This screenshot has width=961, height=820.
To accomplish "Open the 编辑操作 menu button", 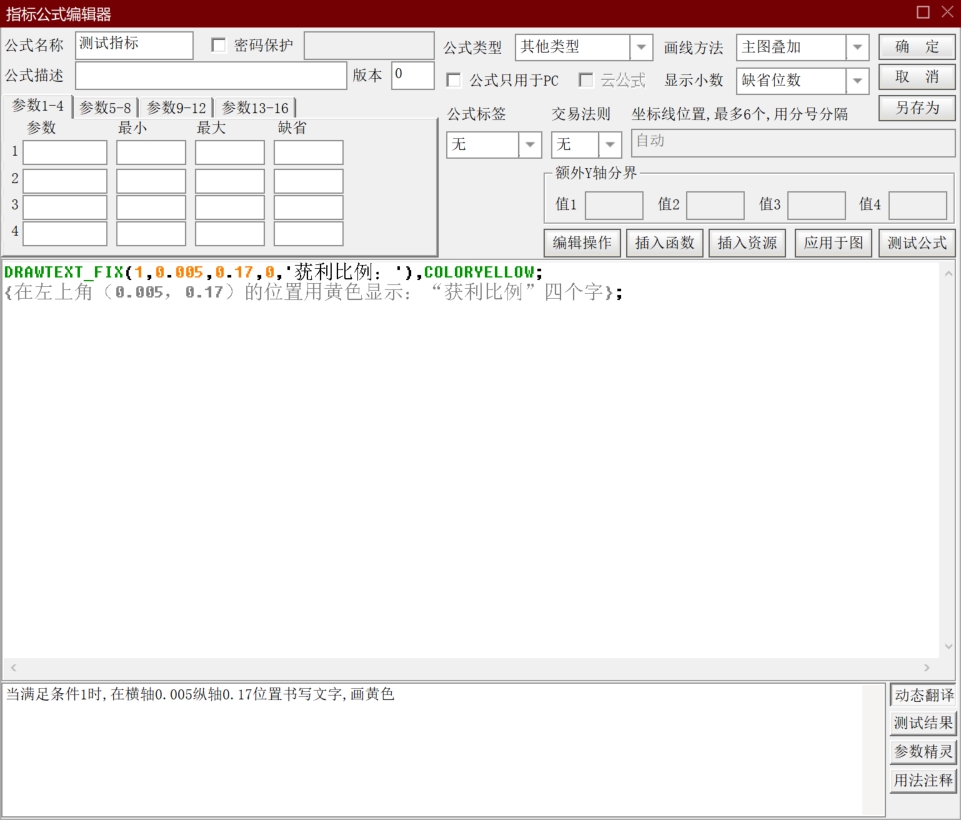I will coord(582,243).
